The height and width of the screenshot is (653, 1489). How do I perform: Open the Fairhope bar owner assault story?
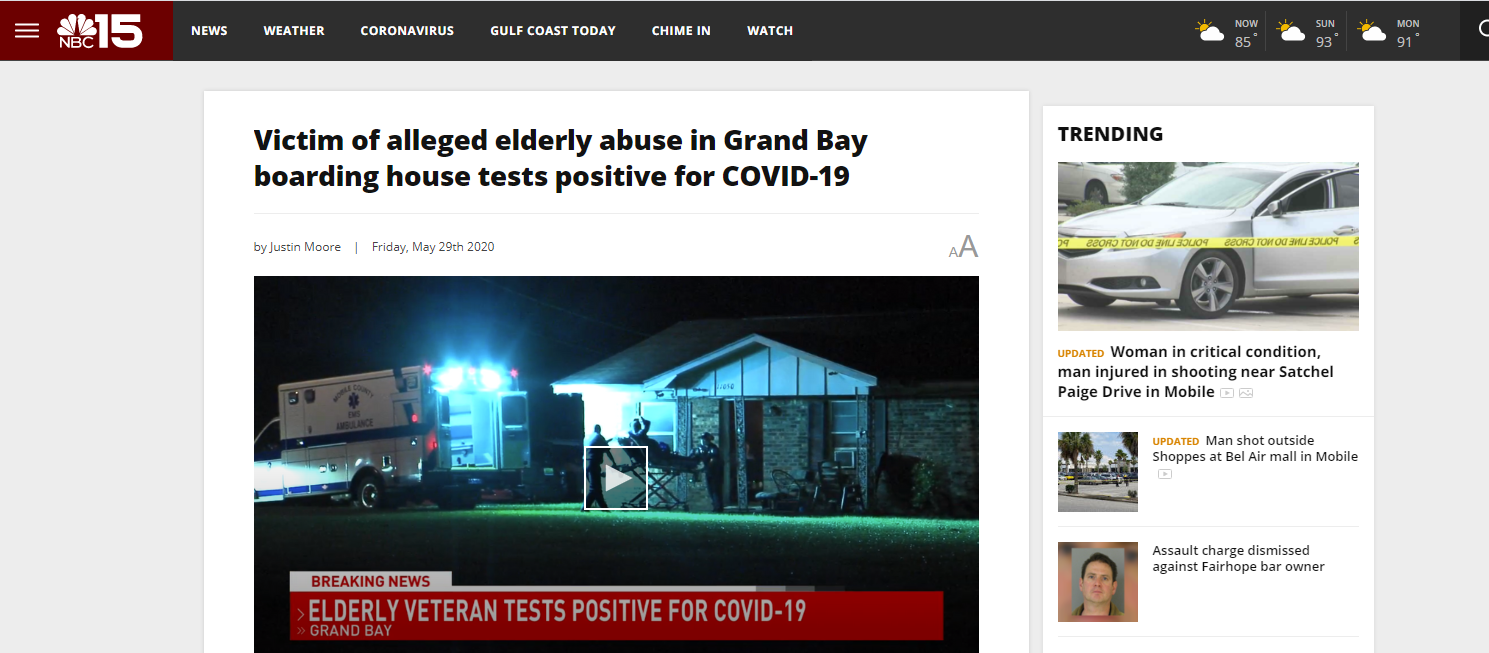[1238, 558]
